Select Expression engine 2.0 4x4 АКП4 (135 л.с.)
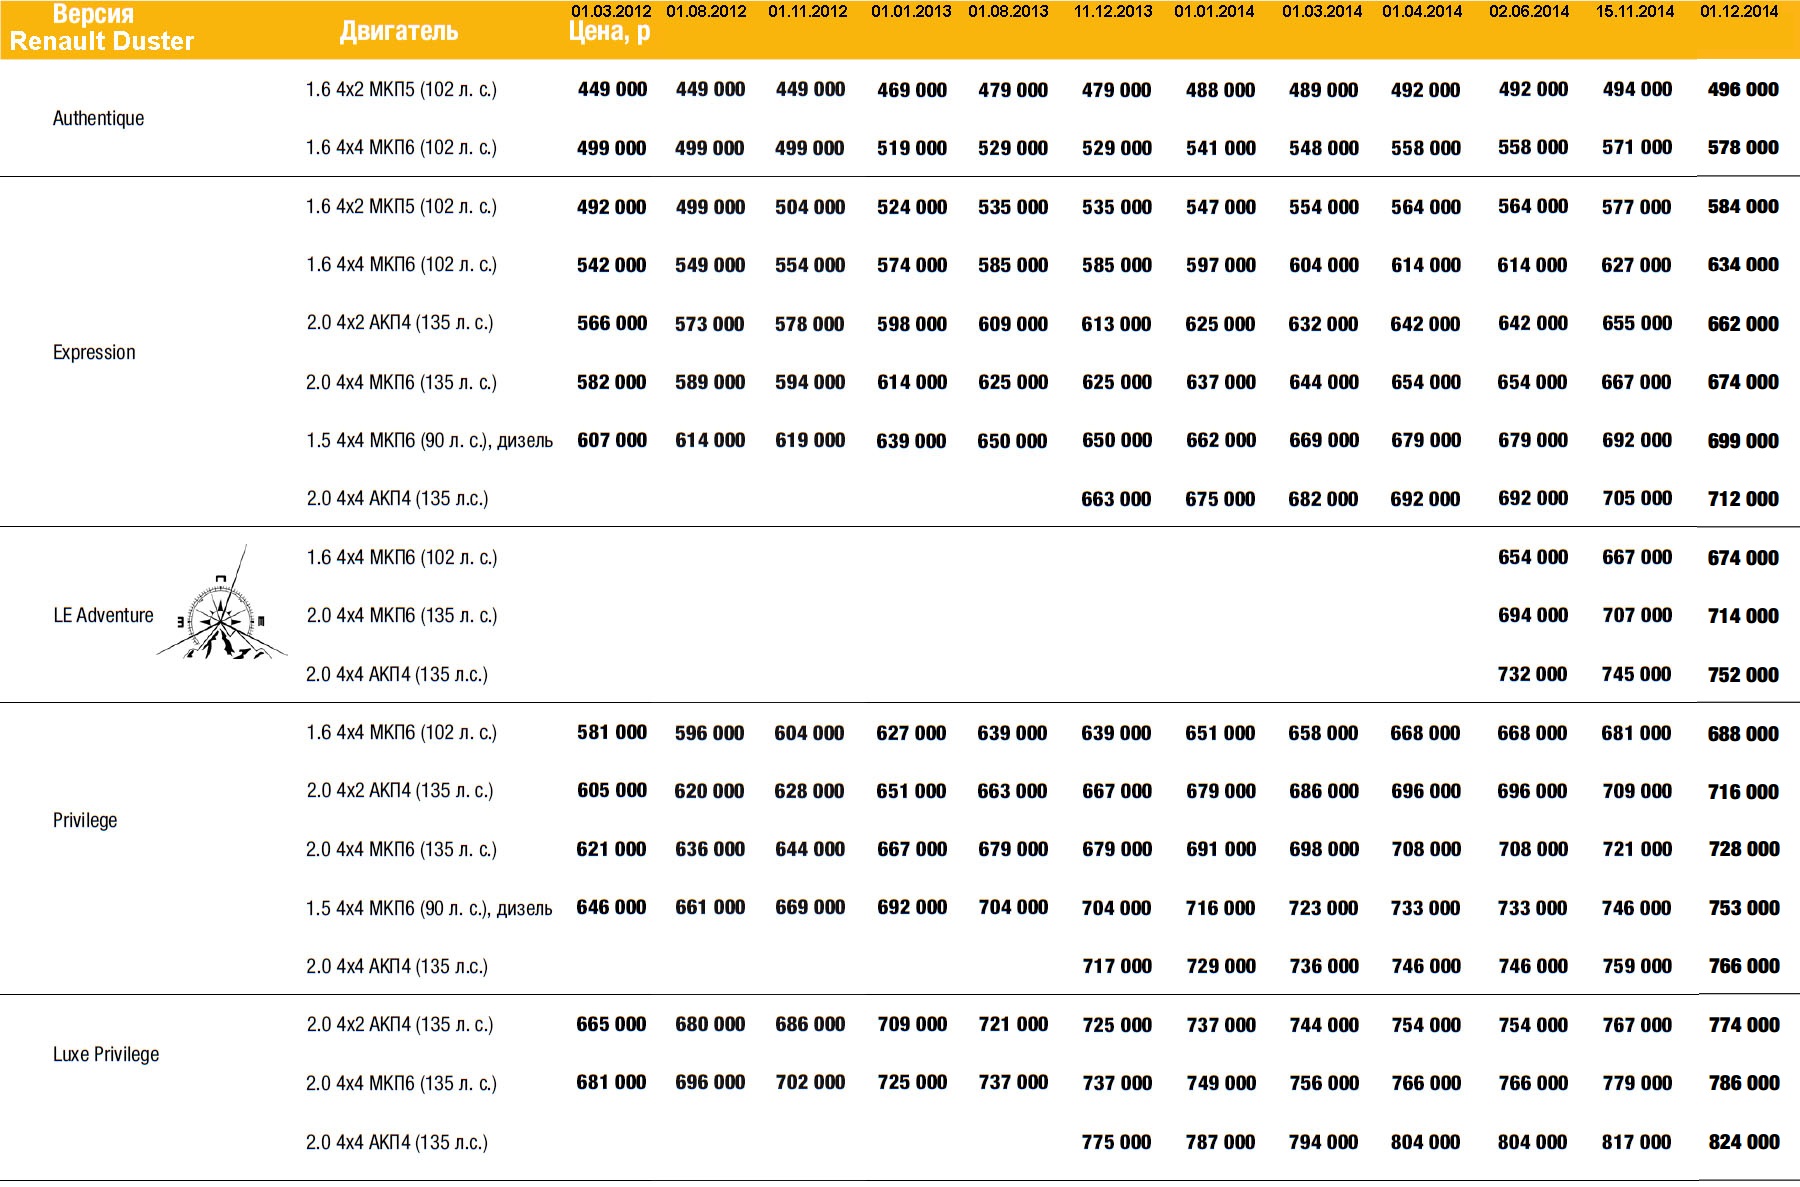 click(x=397, y=498)
